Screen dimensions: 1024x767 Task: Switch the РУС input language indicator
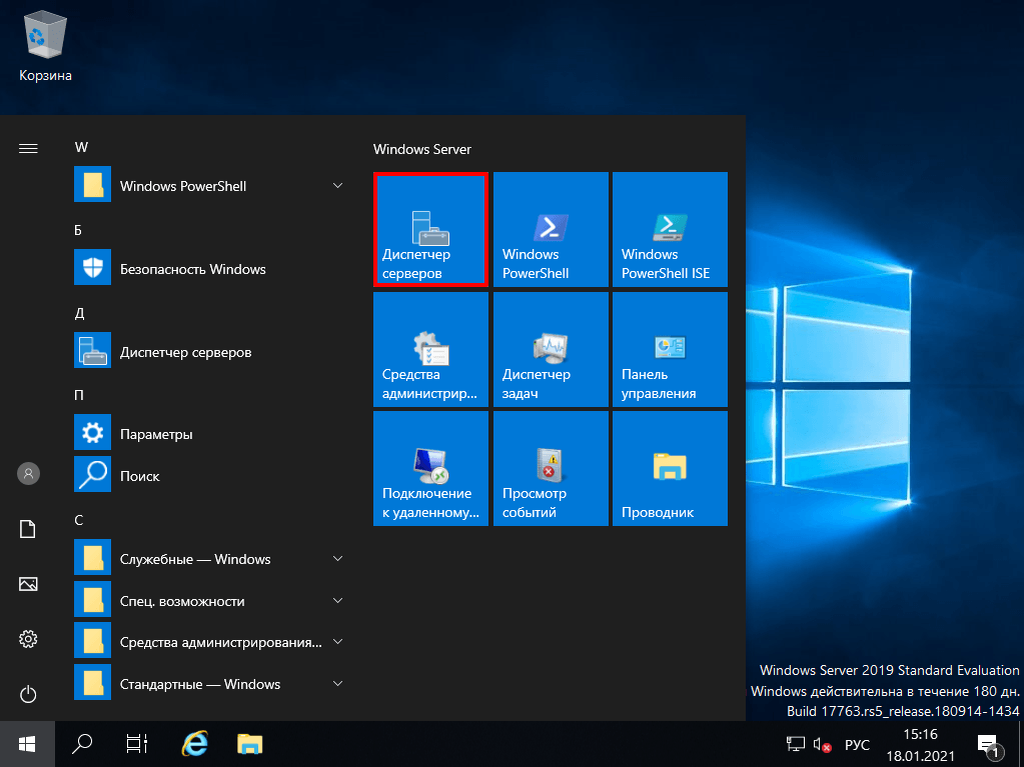coord(857,745)
